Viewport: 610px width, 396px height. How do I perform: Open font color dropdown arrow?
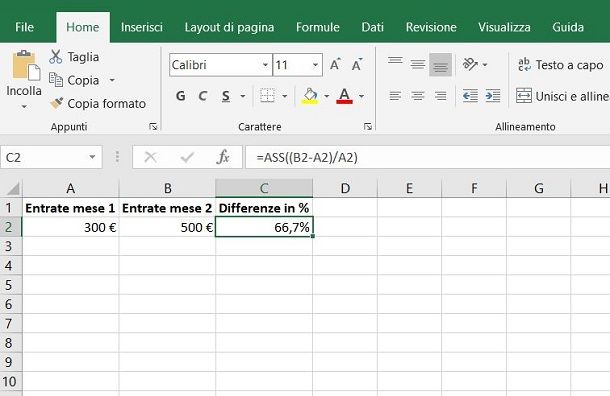[x=361, y=96]
